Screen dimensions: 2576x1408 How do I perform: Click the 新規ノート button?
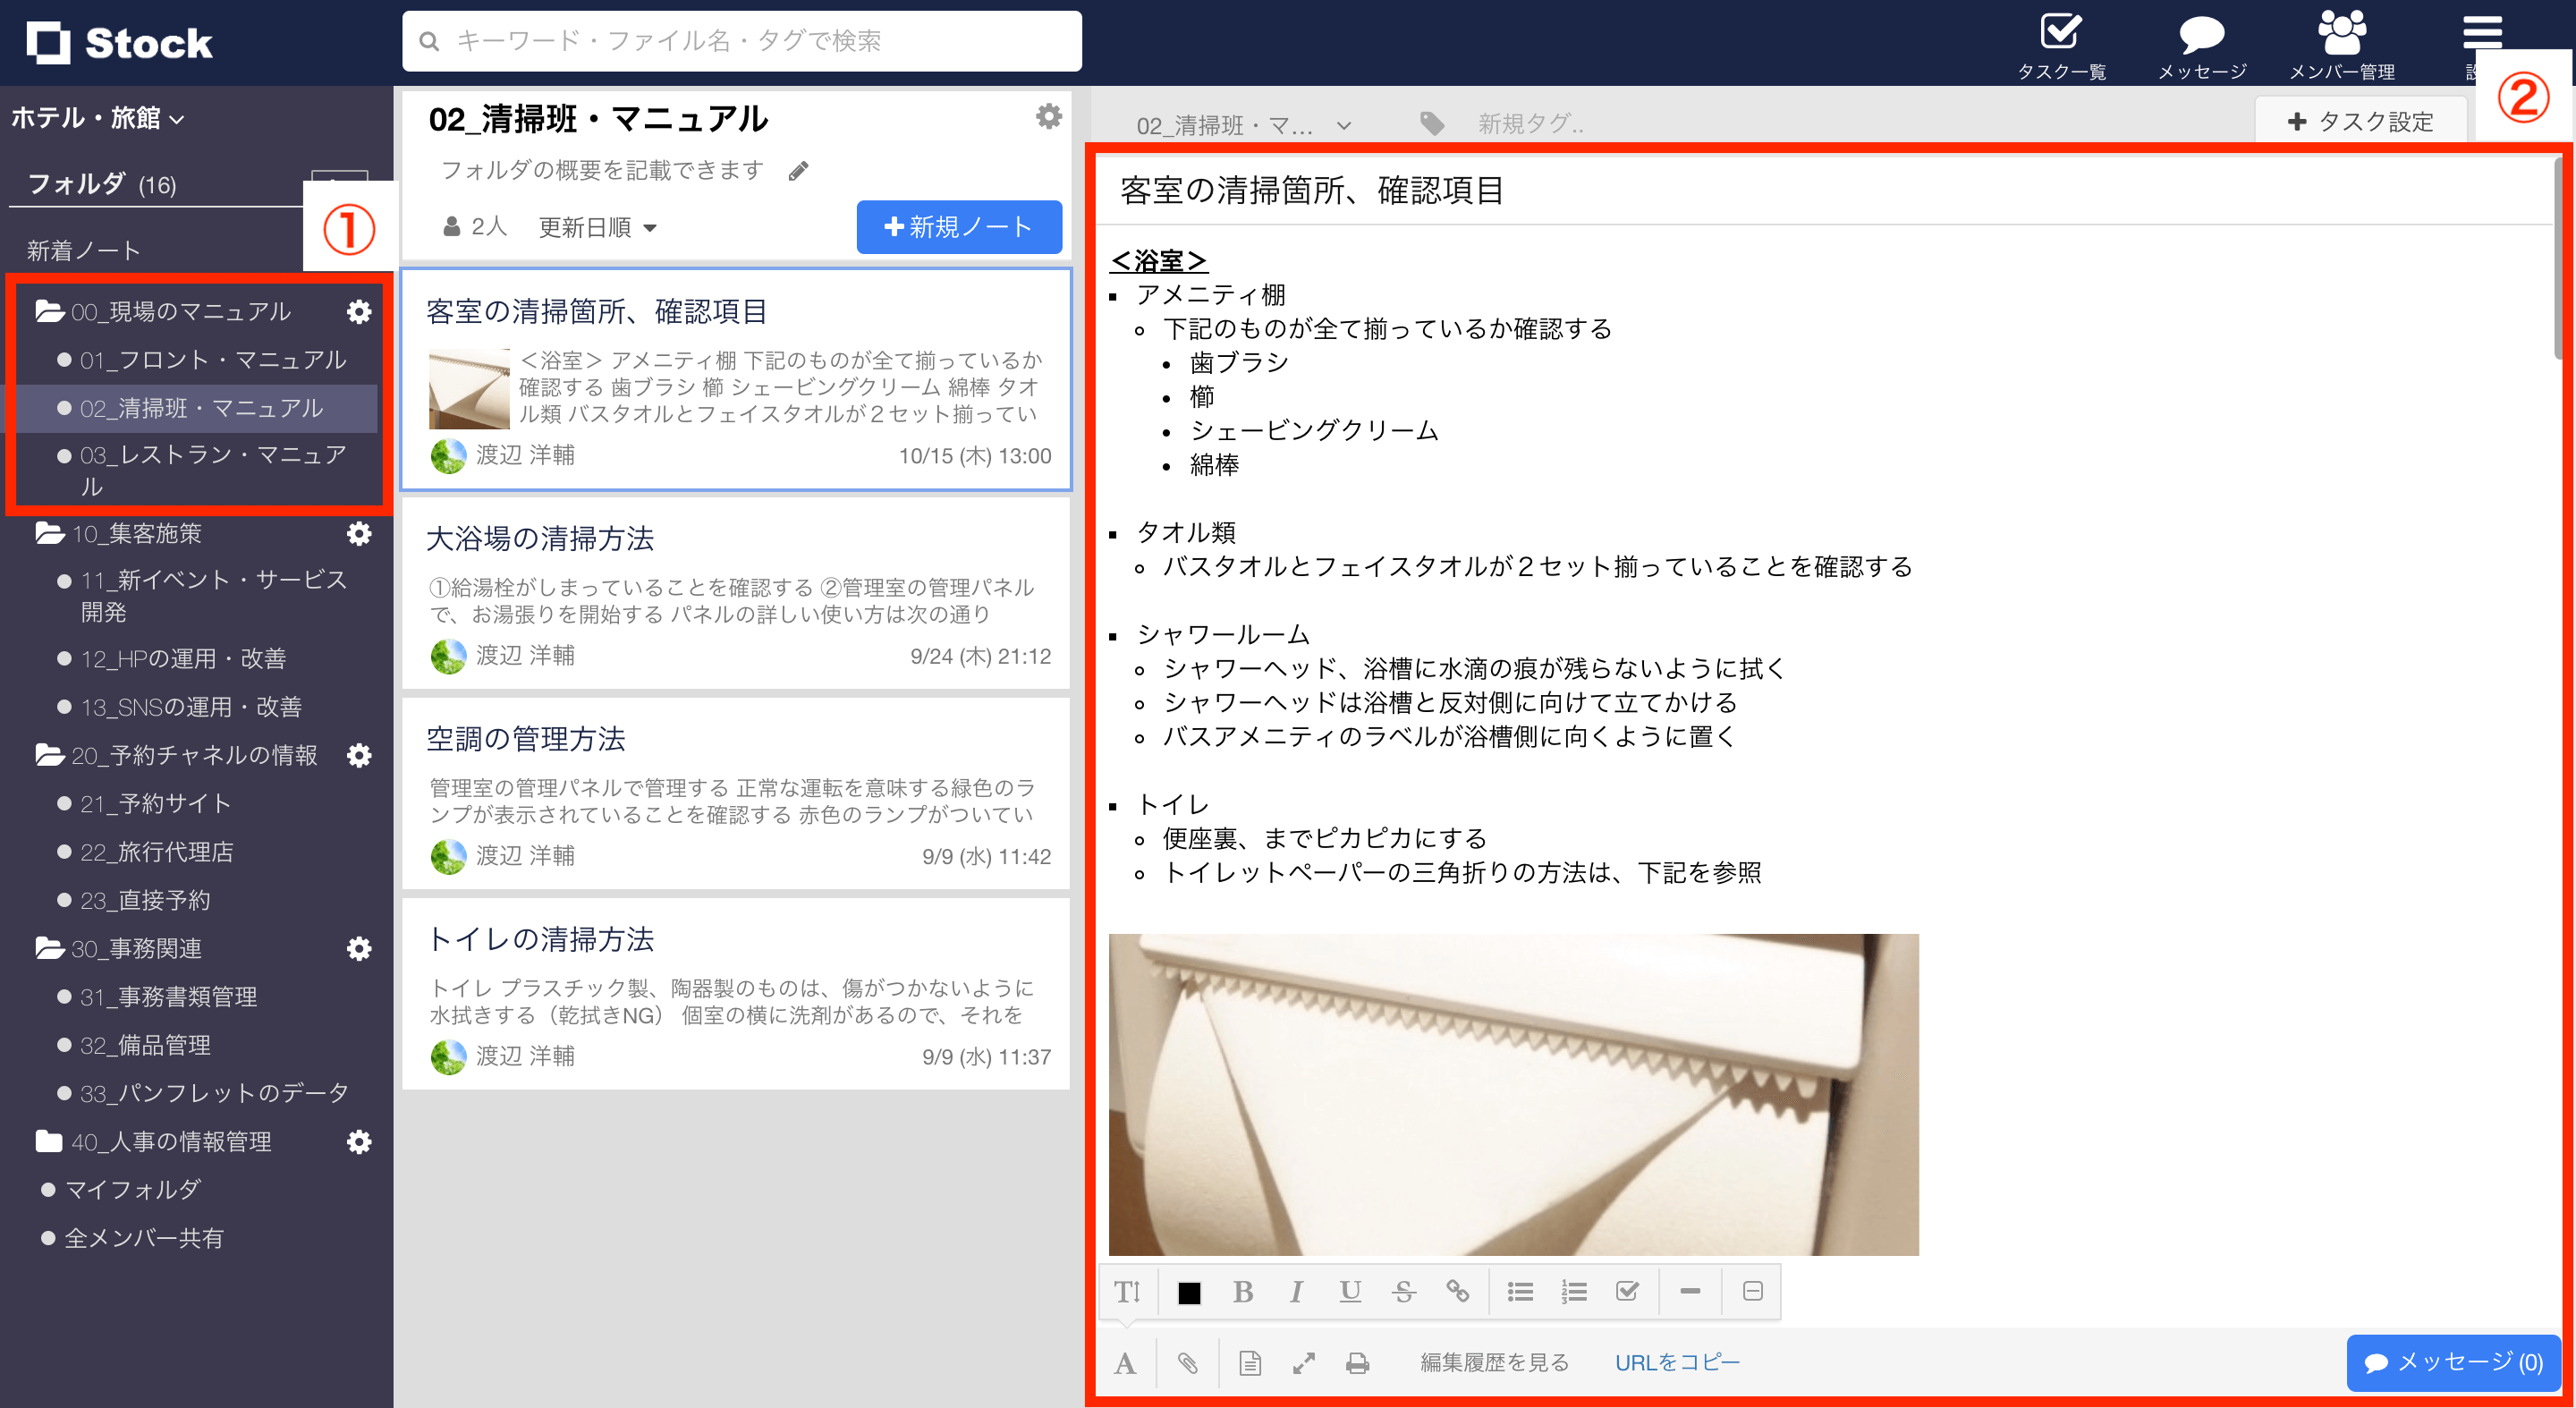pyautogui.click(x=958, y=227)
